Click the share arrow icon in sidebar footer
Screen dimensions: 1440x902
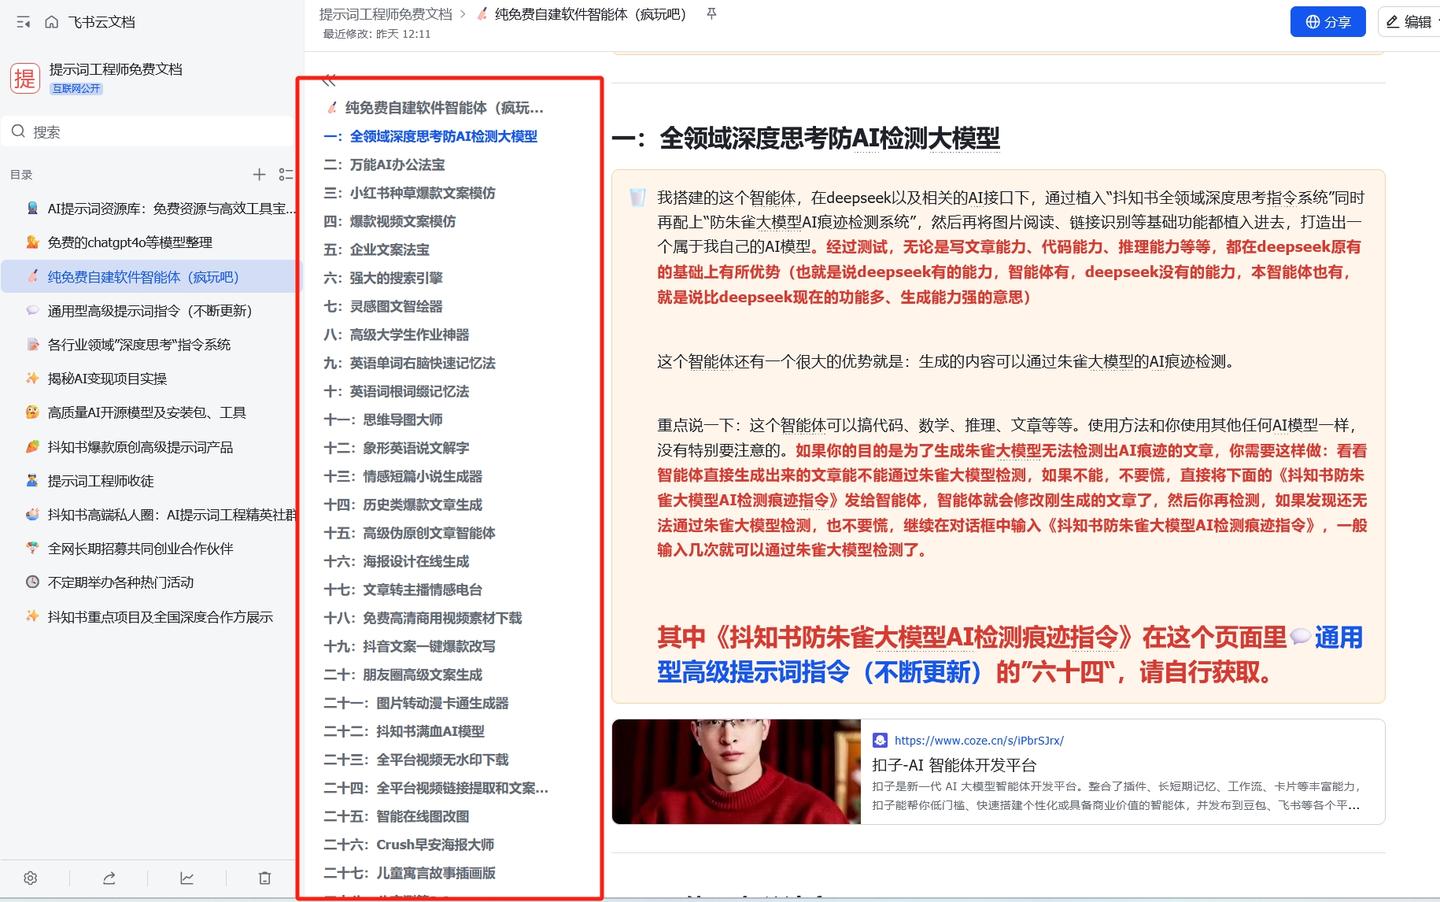(x=108, y=877)
